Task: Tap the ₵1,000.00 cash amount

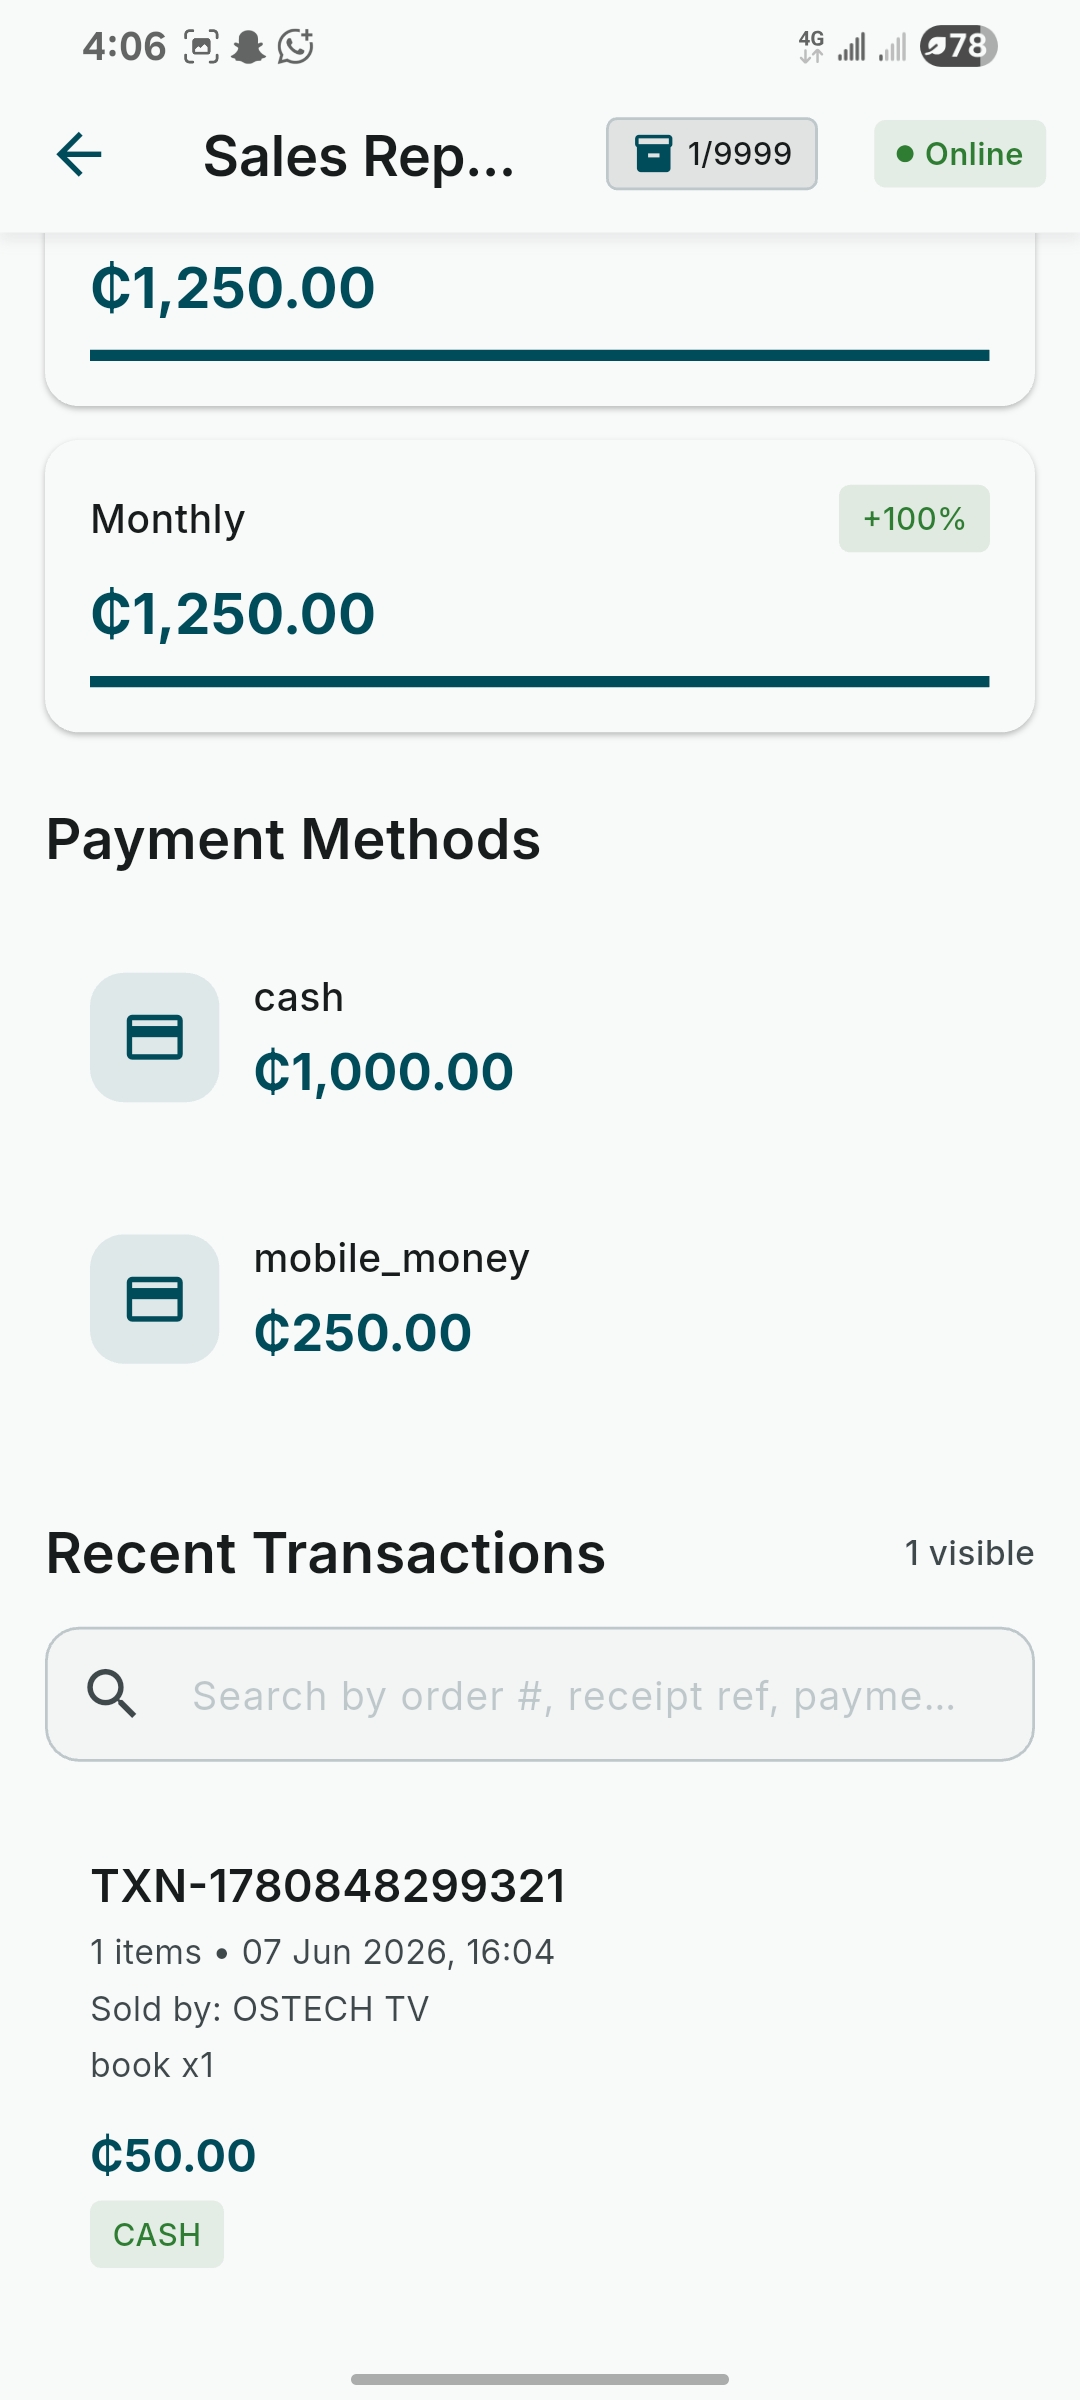Action: pos(384,1072)
